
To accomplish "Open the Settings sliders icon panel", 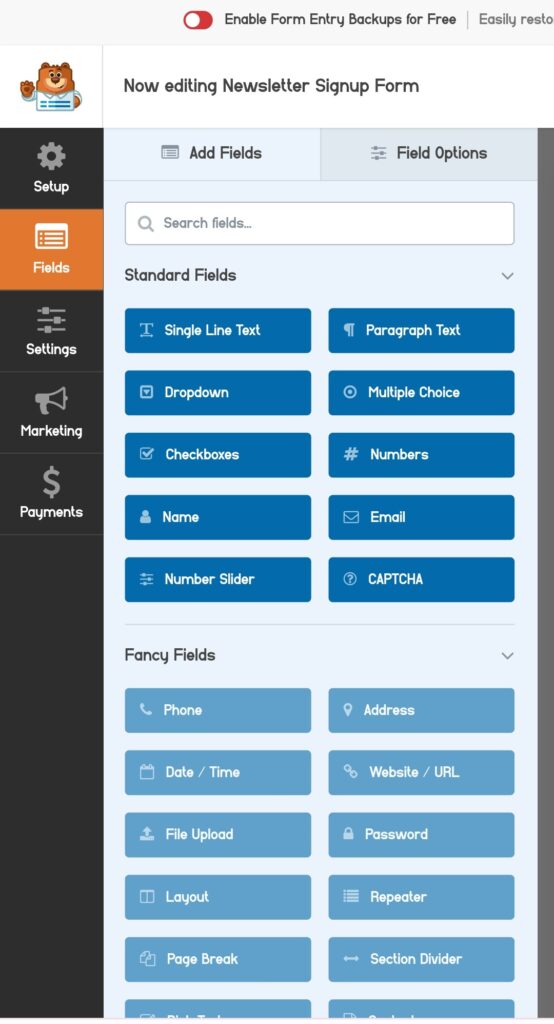I will pos(51,331).
